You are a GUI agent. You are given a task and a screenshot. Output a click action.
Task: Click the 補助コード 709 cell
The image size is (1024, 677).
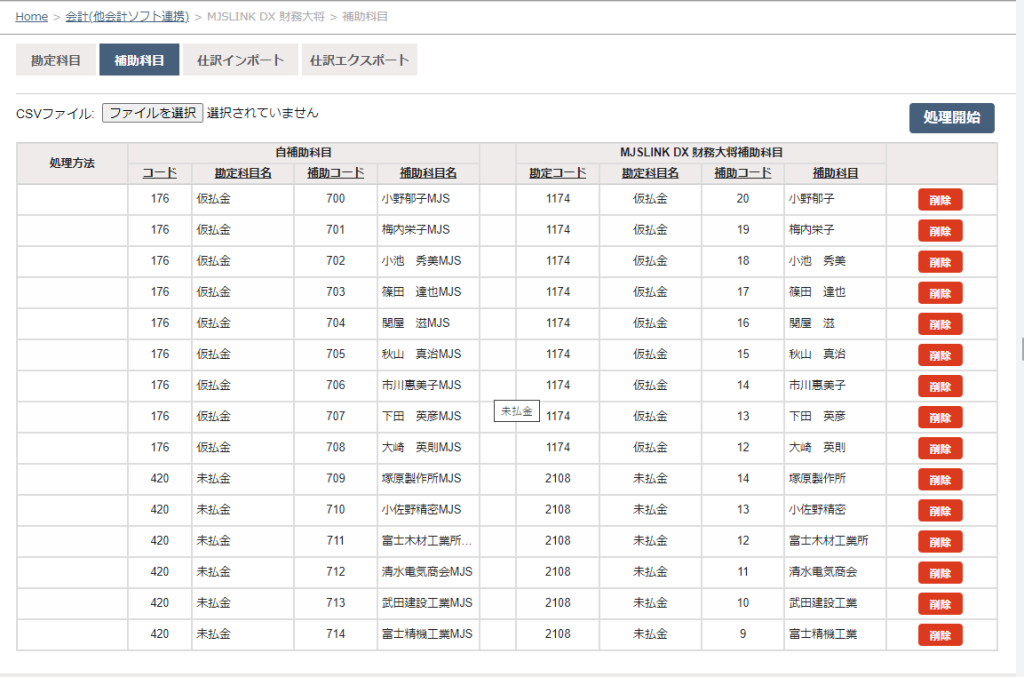point(336,479)
